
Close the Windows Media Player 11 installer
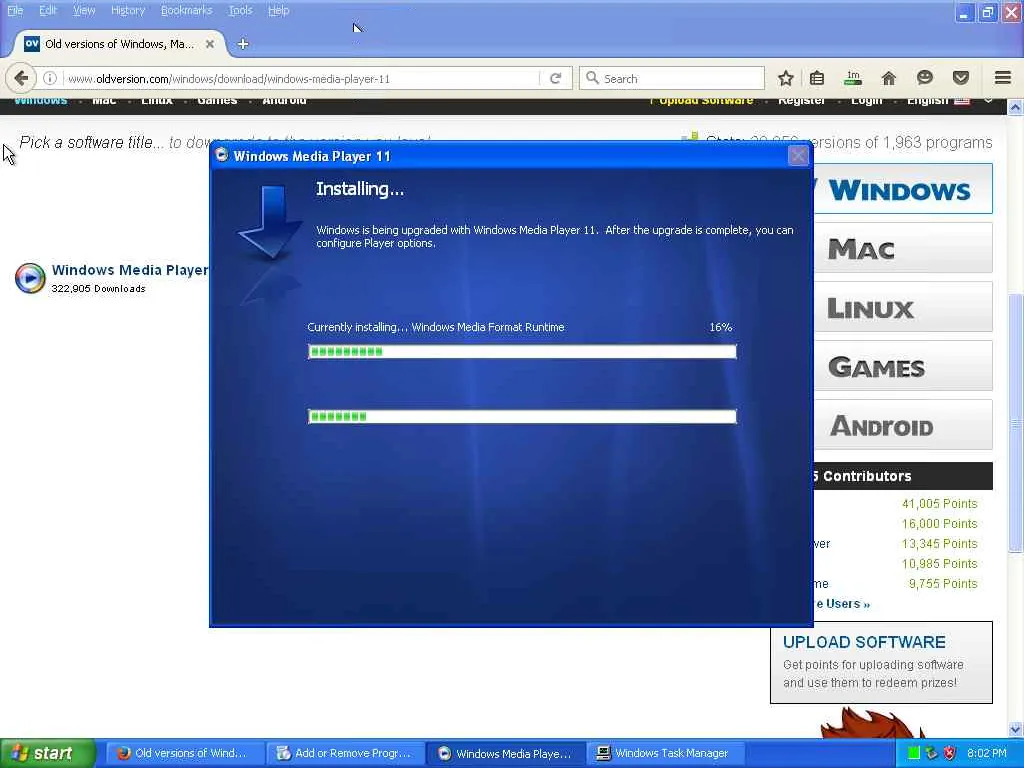798,155
